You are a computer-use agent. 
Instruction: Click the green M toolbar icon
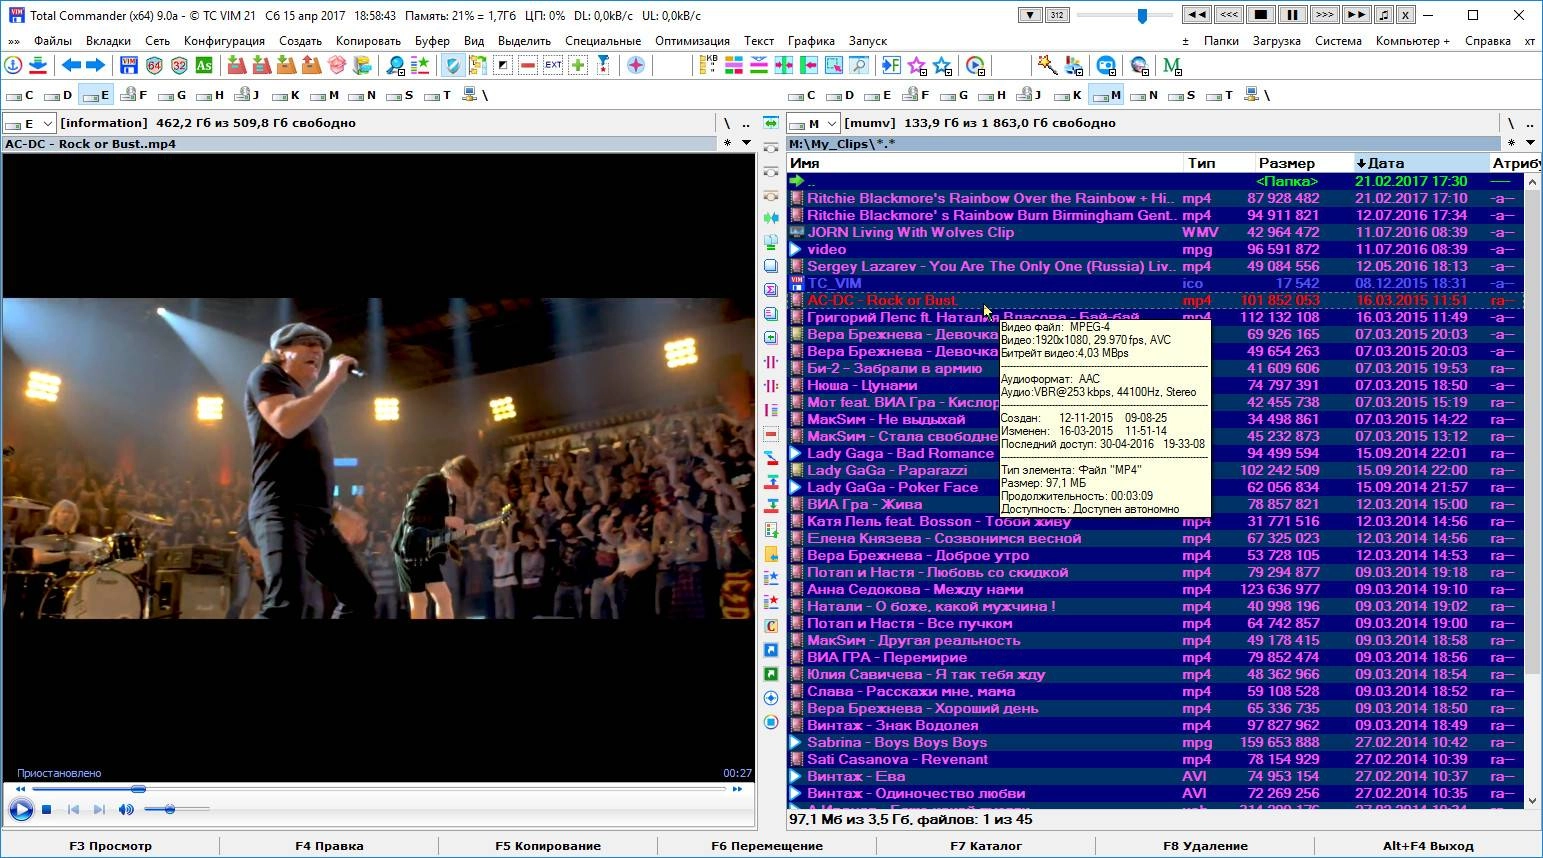point(1173,66)
